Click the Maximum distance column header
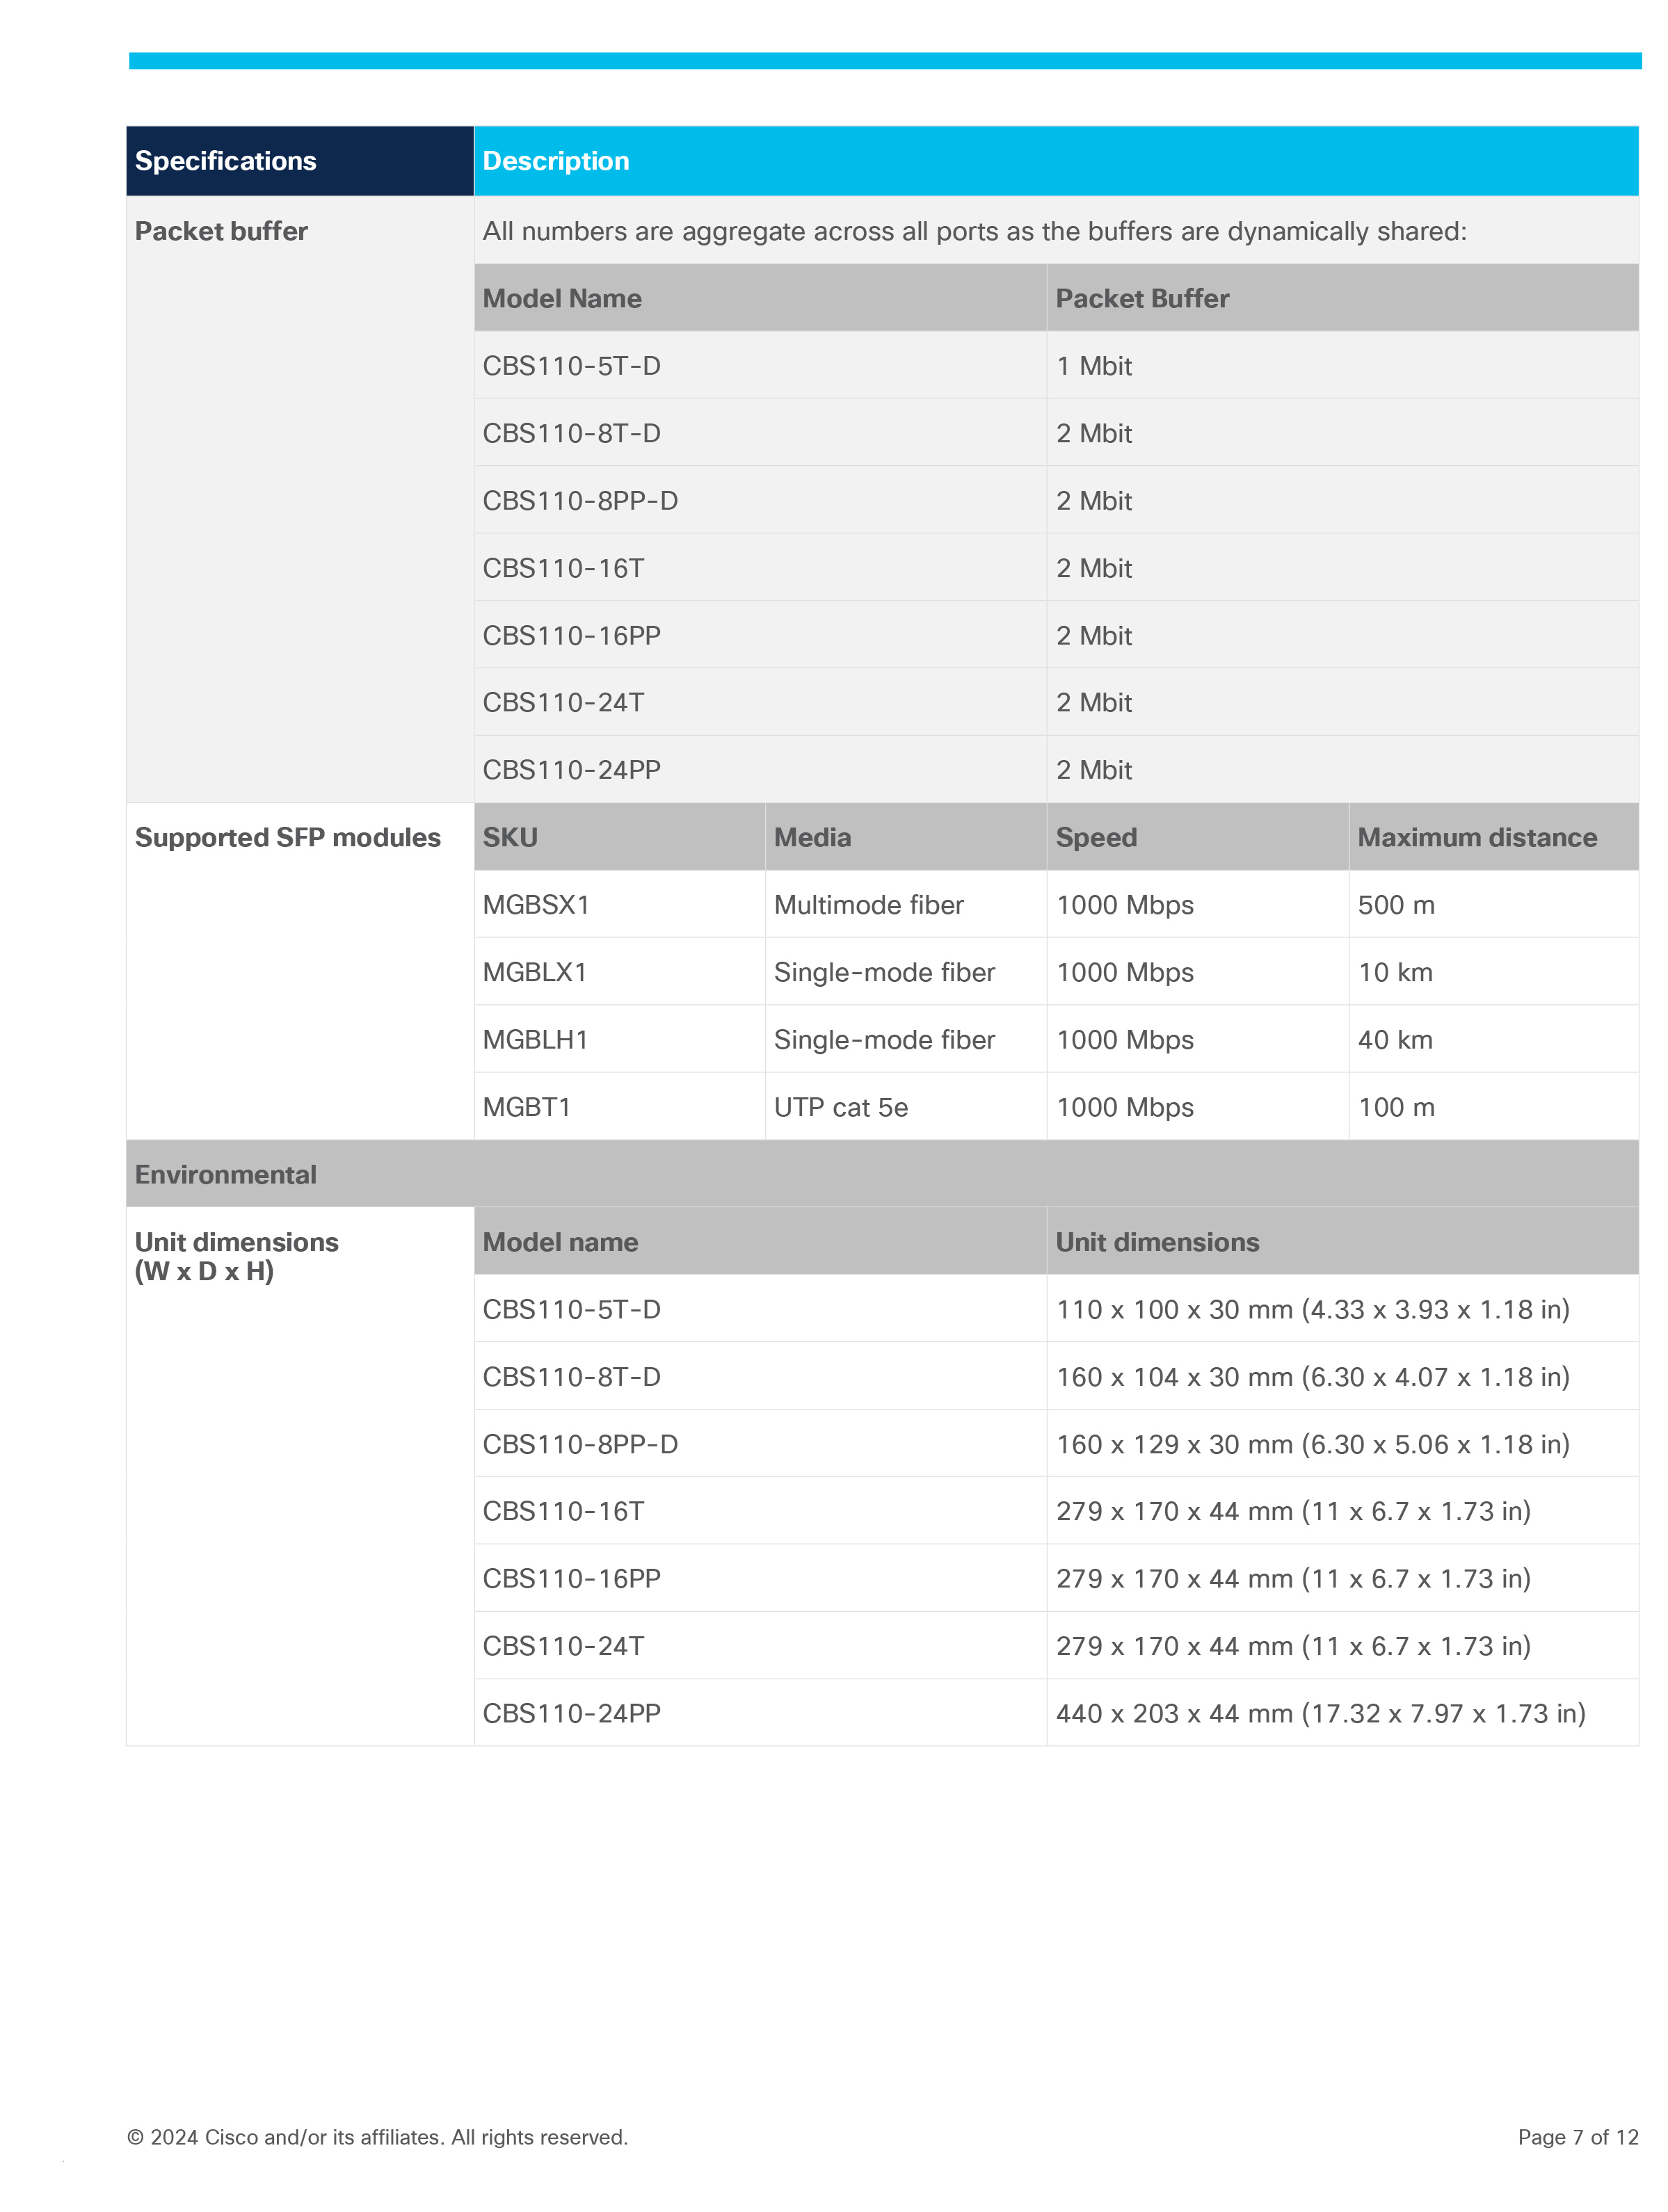1668x2212 pixels. [x=1476, y=837]
